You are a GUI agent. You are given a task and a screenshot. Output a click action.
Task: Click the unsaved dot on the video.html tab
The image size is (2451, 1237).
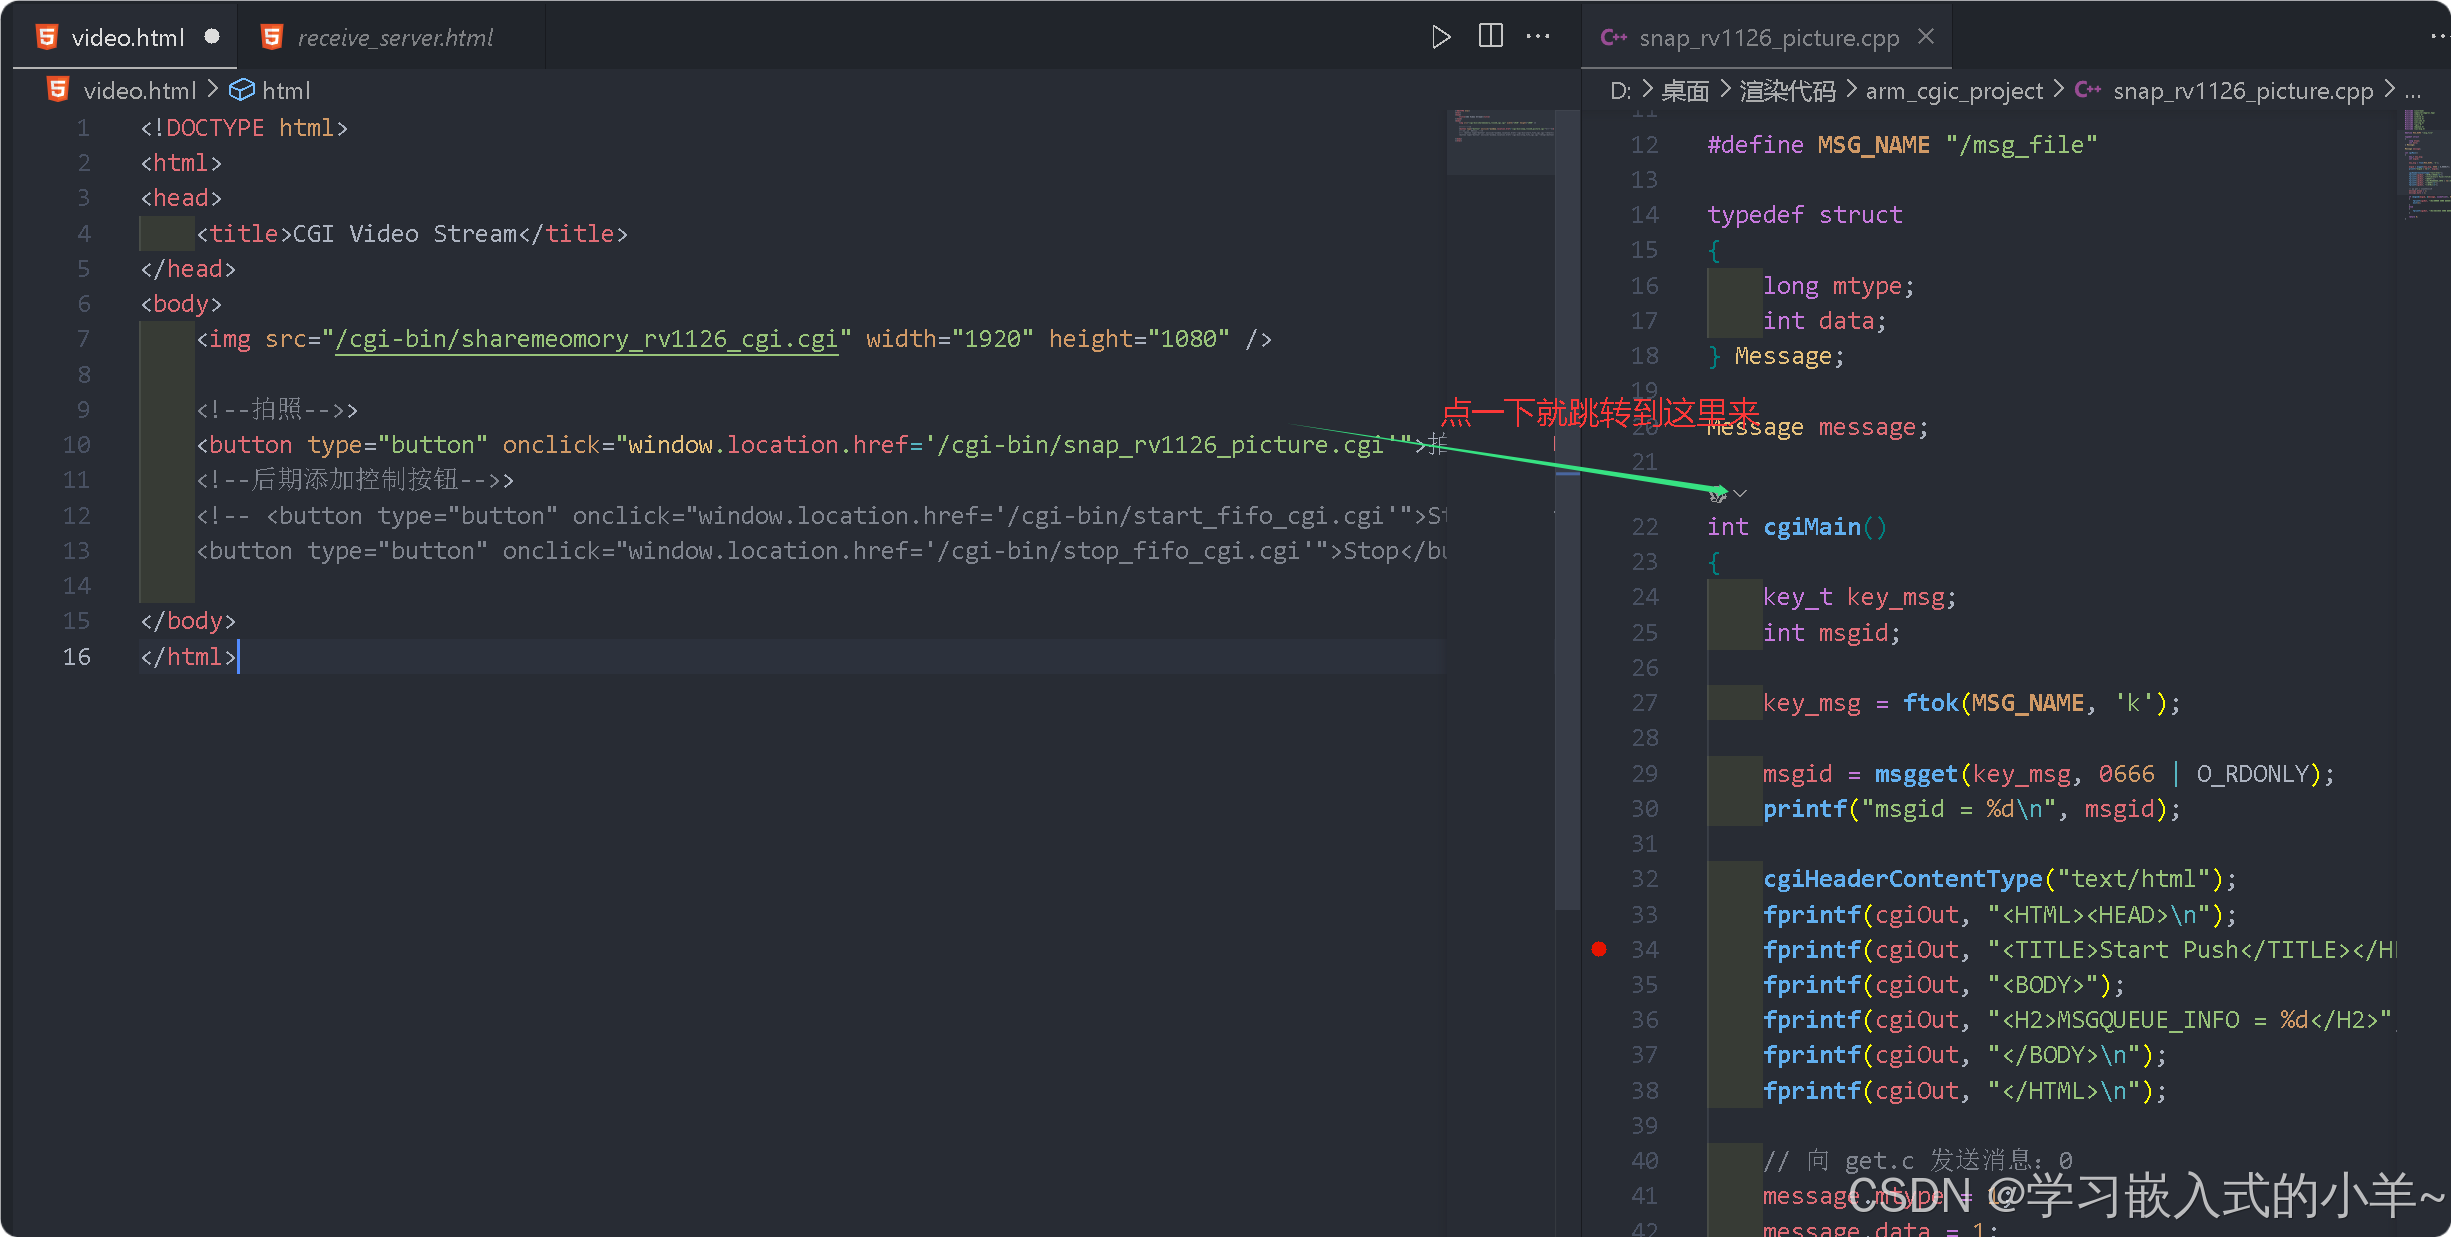point(212,37)
